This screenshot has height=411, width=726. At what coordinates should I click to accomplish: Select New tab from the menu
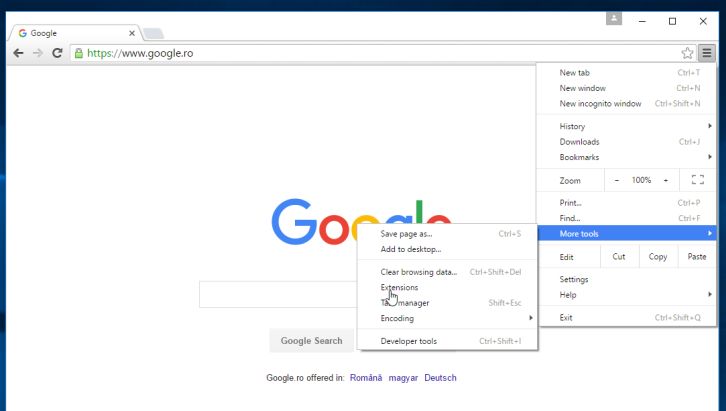tap(627, 73)
